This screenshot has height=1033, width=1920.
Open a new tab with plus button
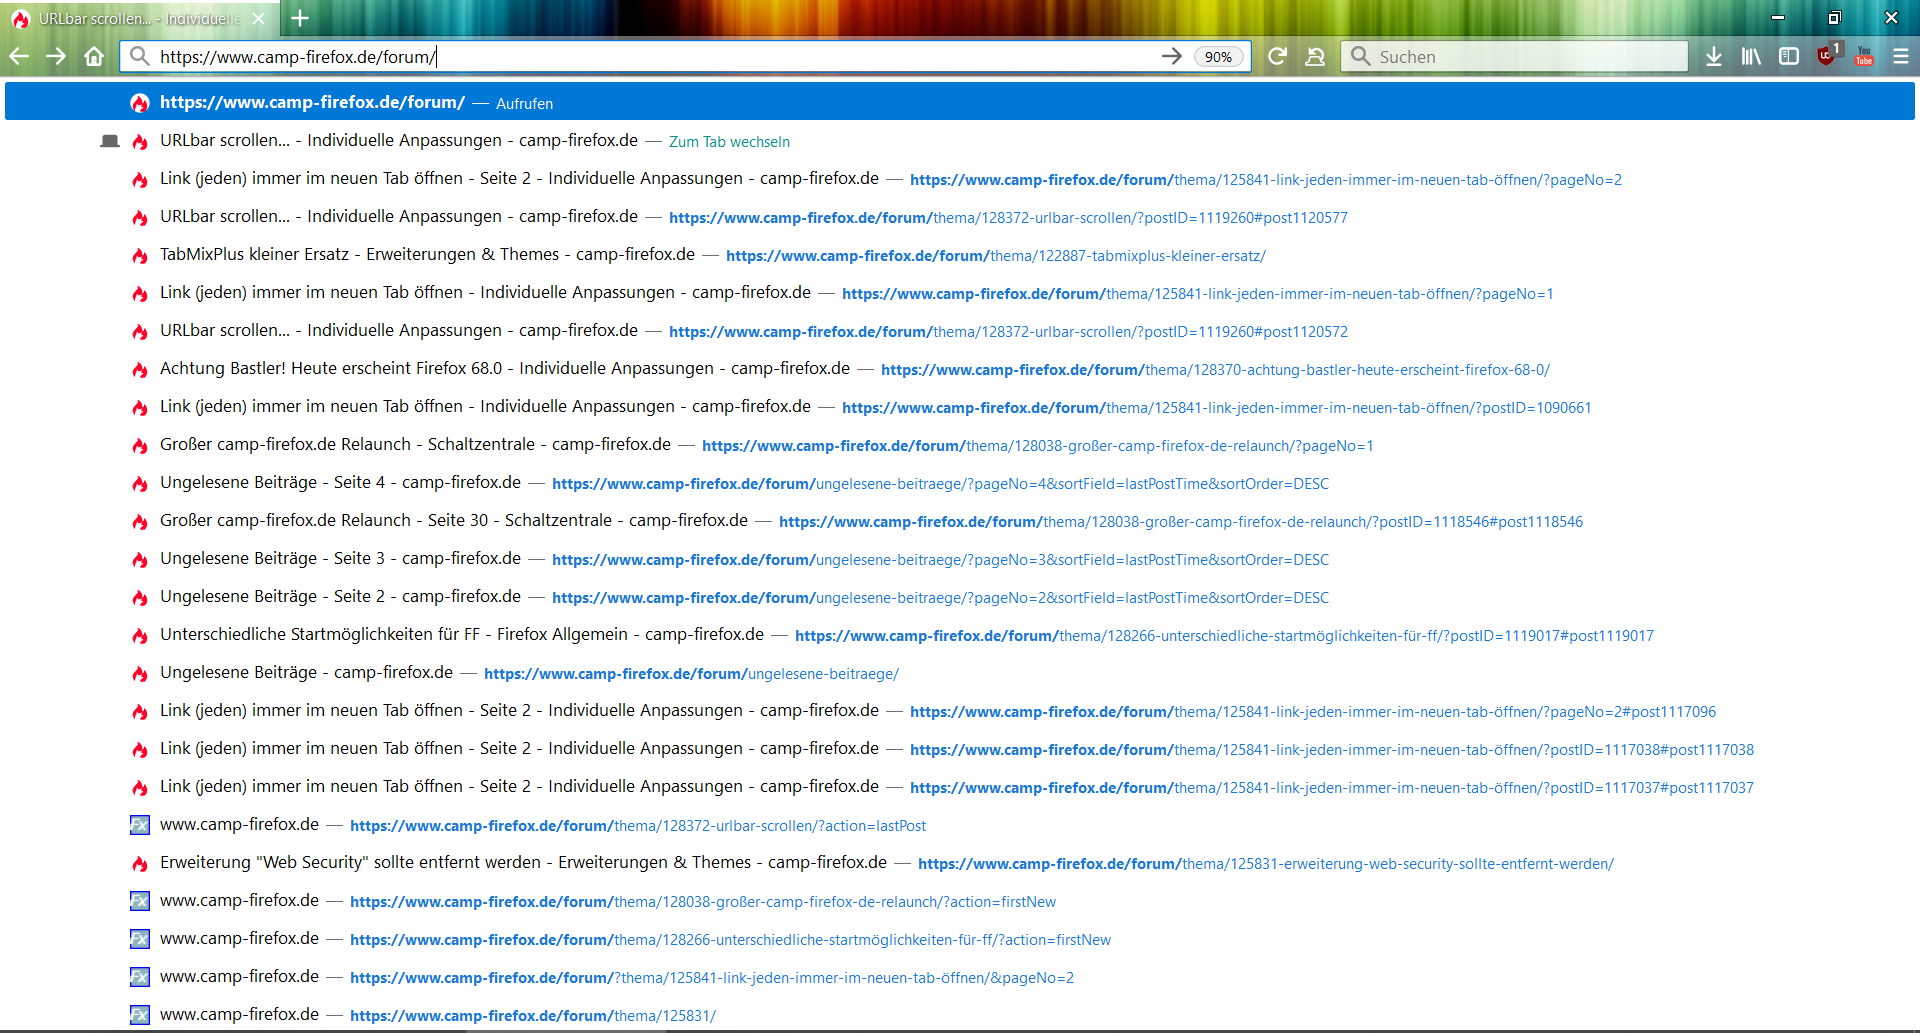point(300,18)
